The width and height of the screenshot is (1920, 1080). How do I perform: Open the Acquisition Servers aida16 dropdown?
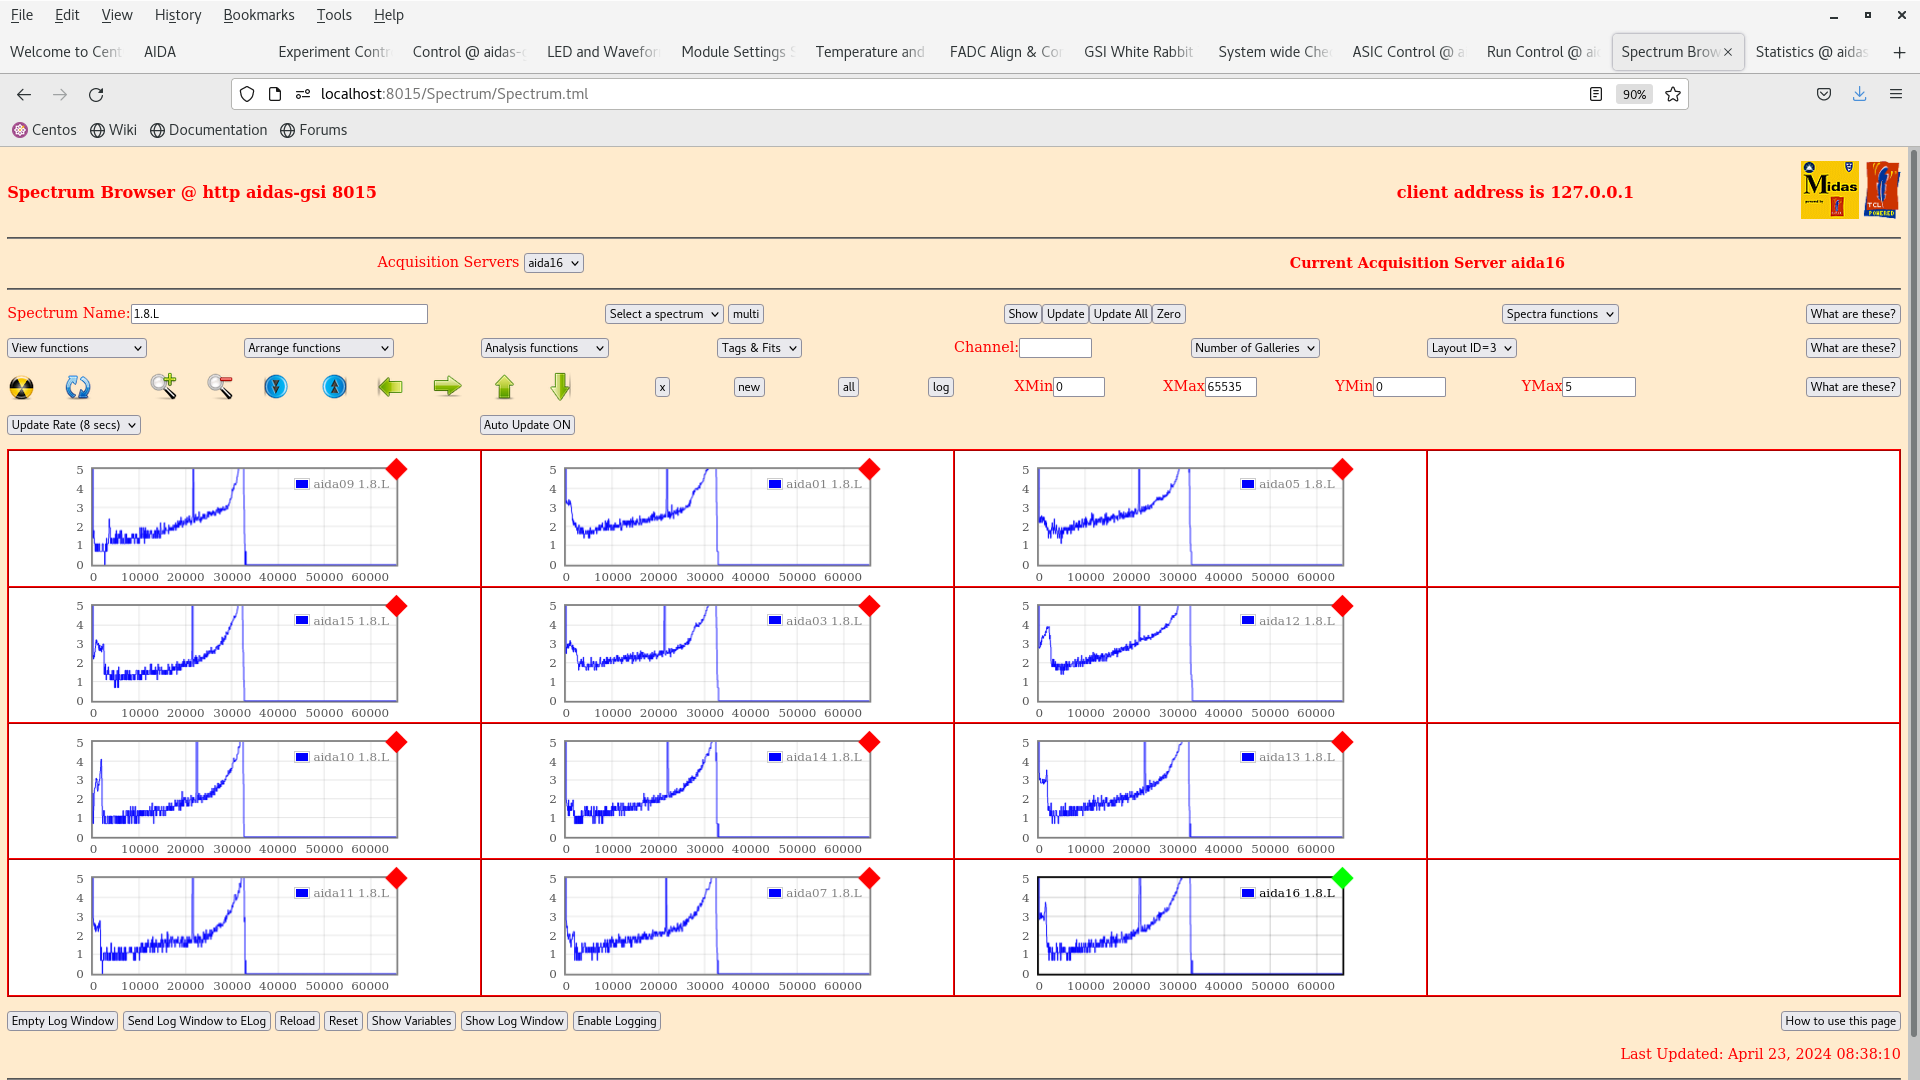click(553, 263)
